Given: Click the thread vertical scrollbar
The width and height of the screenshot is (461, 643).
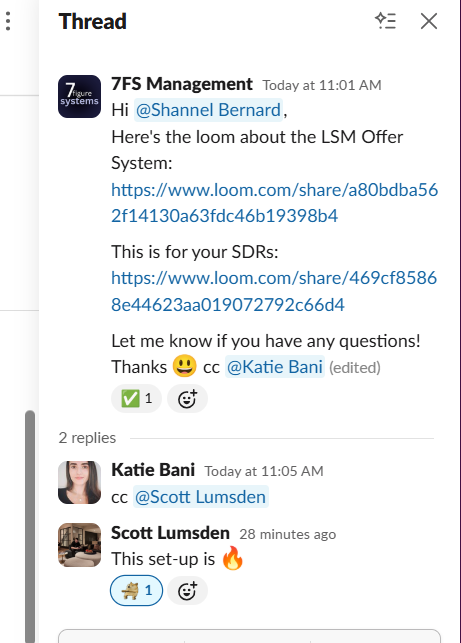Looking at the screenshot, I should (x=30, y=527).
